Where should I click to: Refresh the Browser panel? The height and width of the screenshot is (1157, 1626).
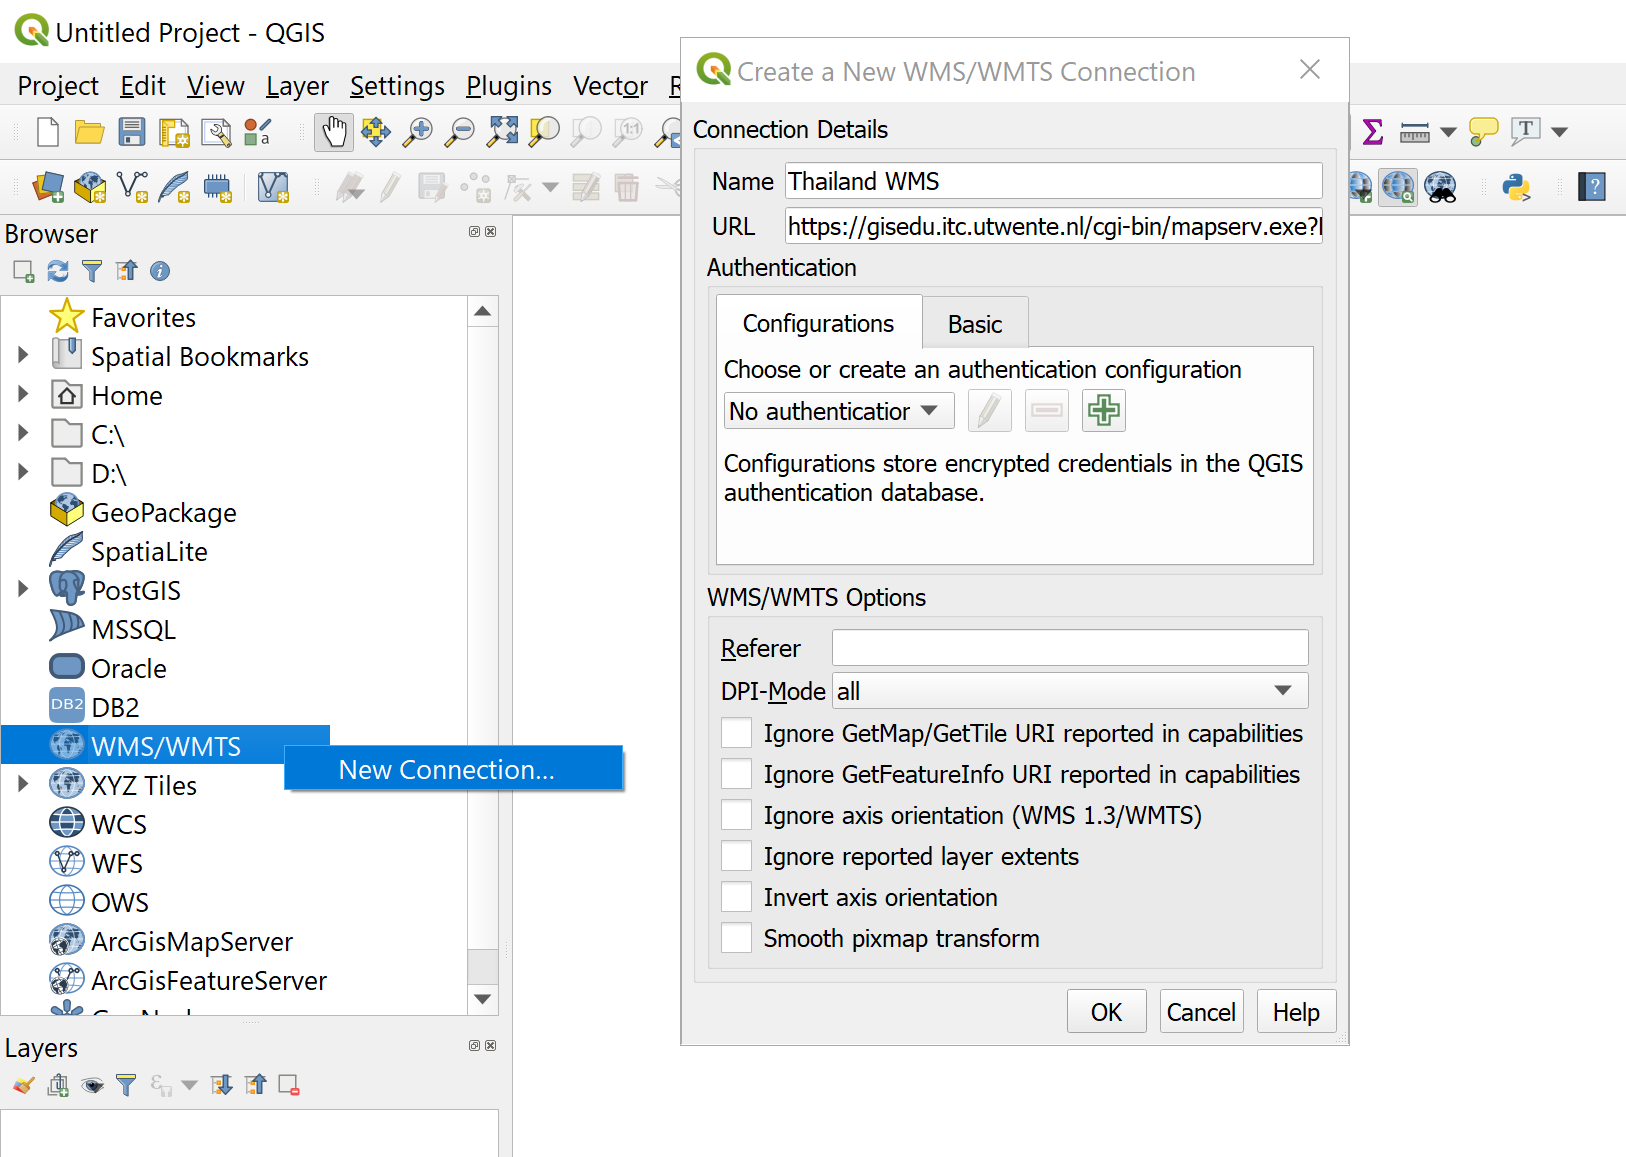[57, 270]
